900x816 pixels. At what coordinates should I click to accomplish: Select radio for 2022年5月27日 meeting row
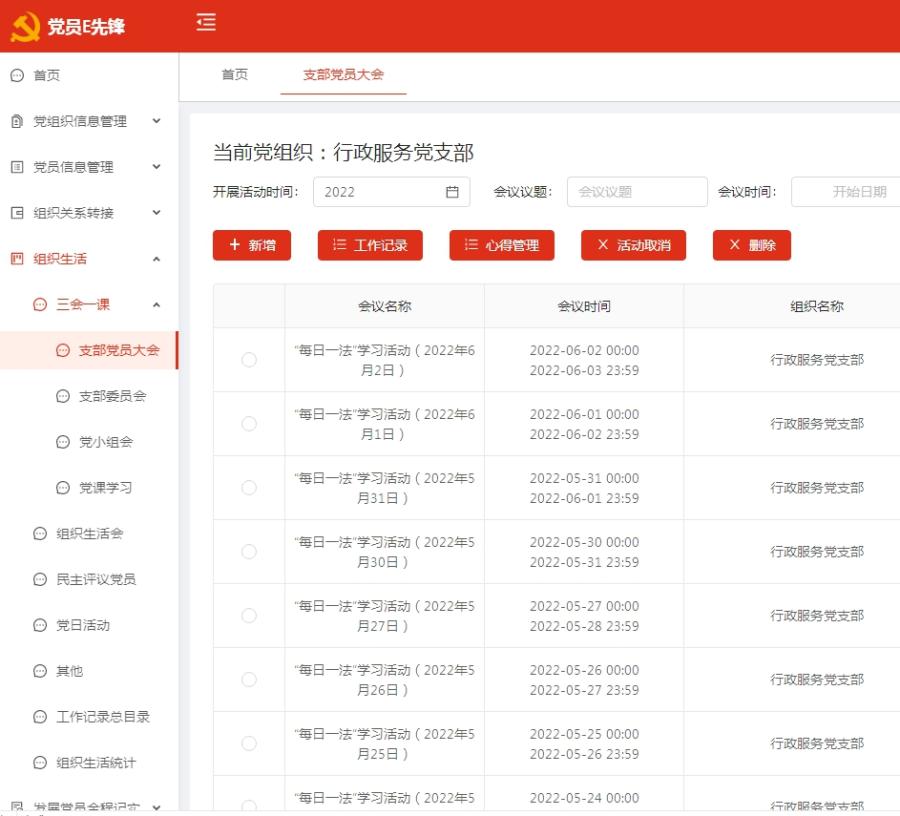coord(249,616)
